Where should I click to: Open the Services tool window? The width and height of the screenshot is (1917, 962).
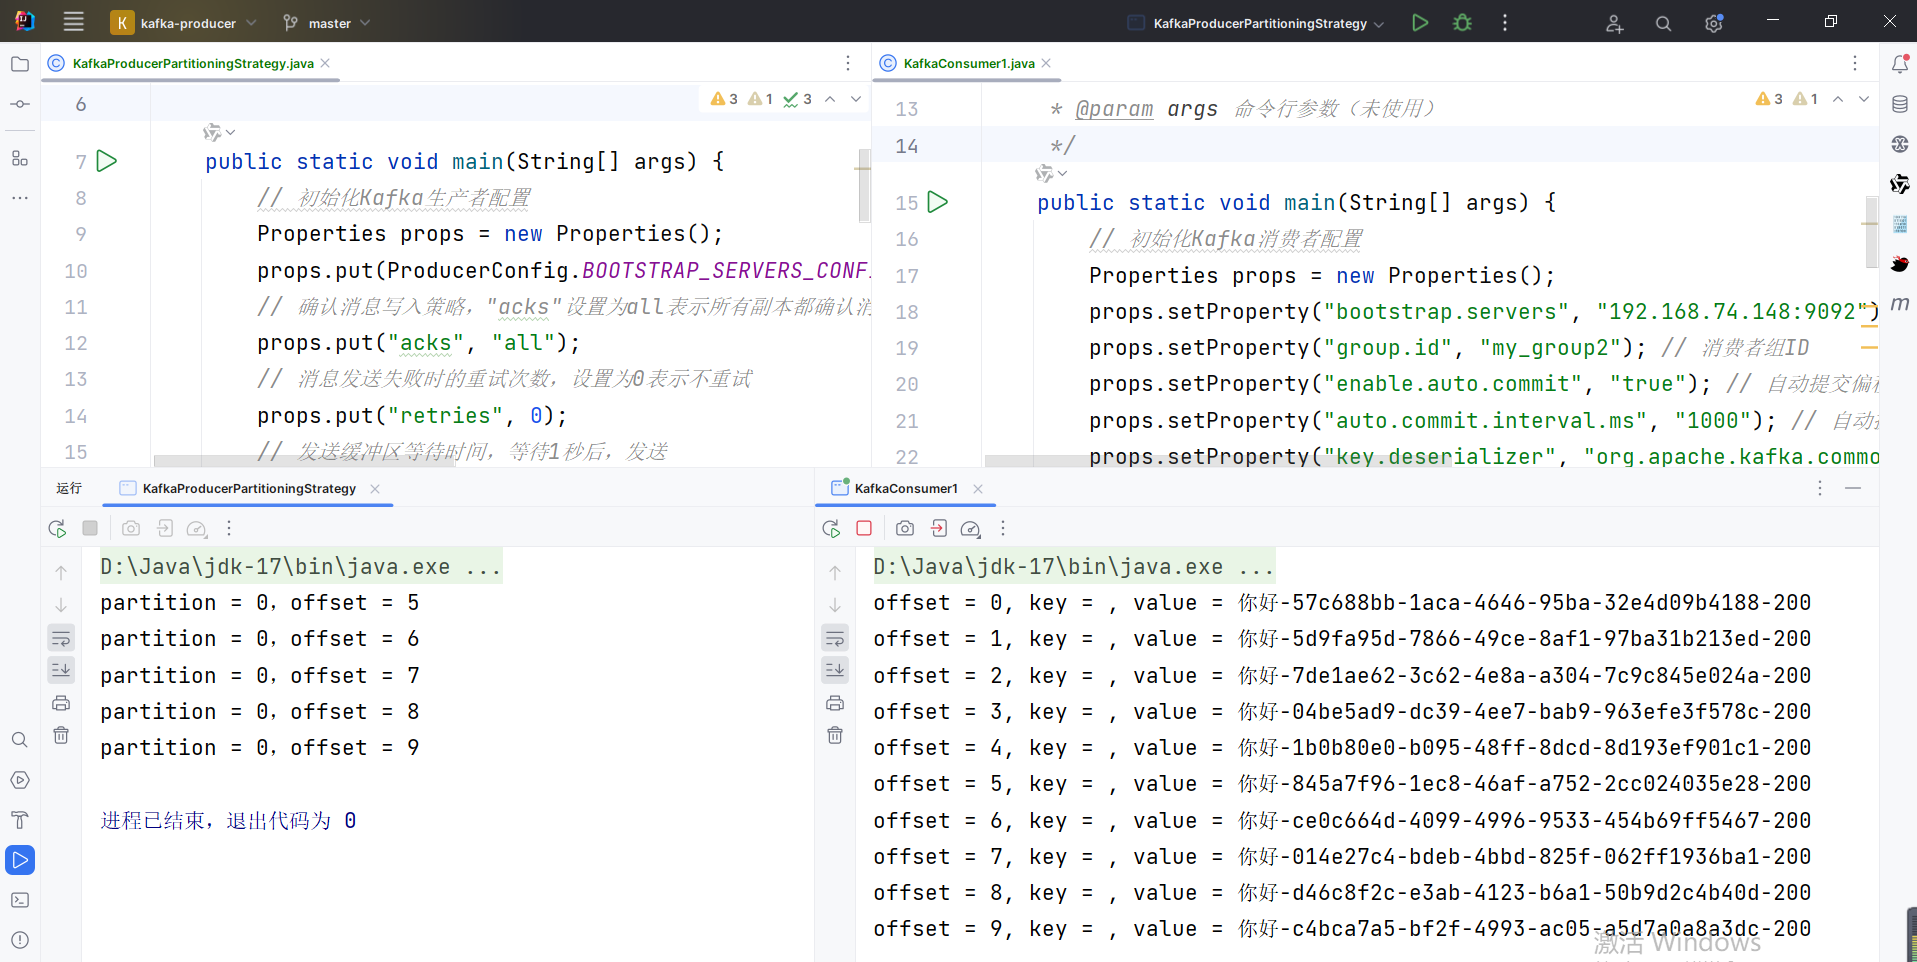[20, 780]
